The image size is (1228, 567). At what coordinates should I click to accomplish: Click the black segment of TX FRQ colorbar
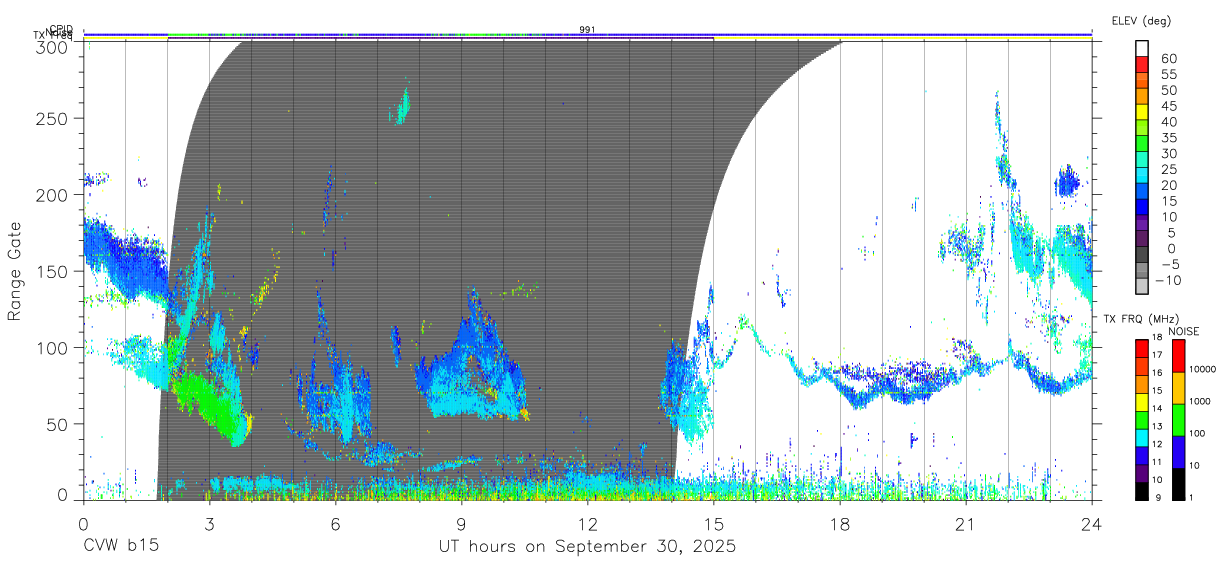tap(1142, 490)
